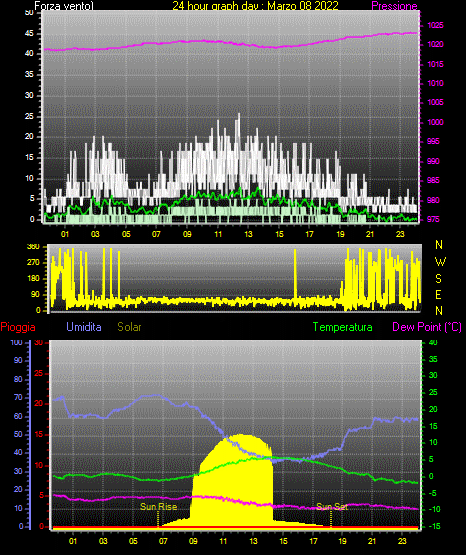Click the Pressione legend label
The width and height of the screenshot is (466, 555).
coord(394,6)
